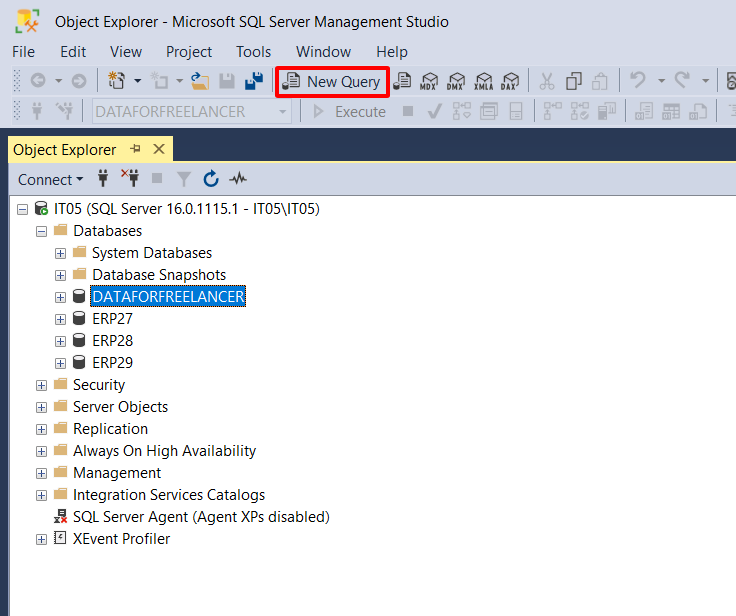Click the Database Engine Query icon
736x616 pixels.
[402, 81]
